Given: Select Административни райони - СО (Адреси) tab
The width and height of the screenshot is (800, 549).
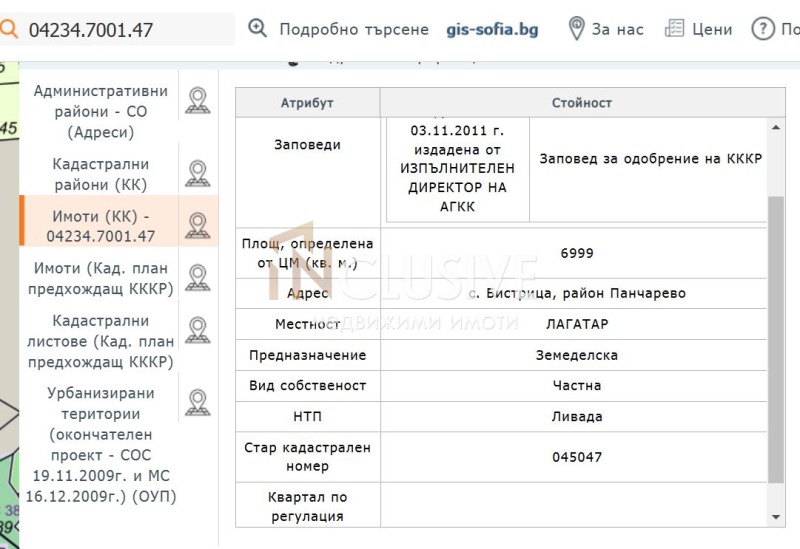Looking at the screenshot, I should coord(101,111).
